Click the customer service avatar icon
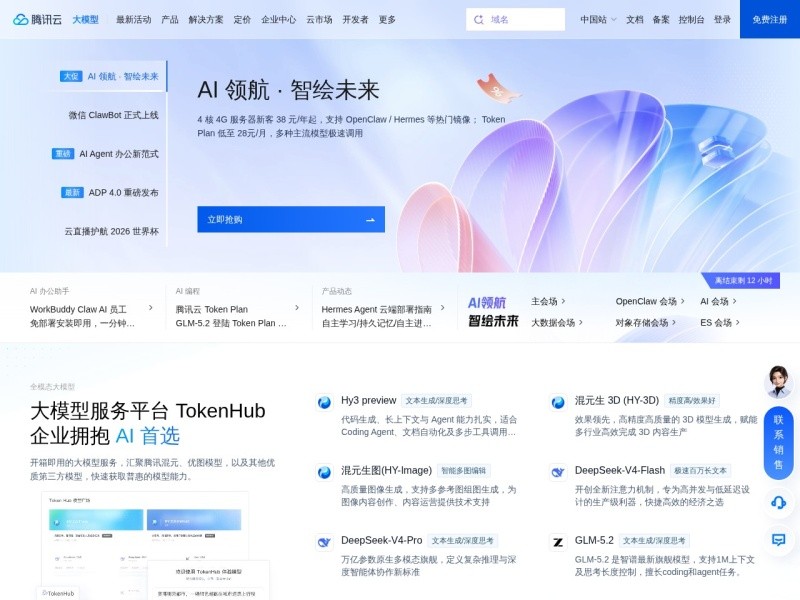 click(x=778, y=382)
